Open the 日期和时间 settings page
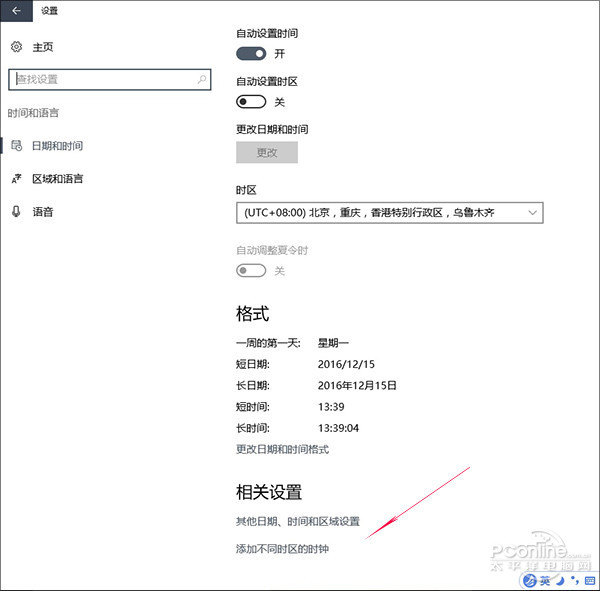 tap(57, 146)
